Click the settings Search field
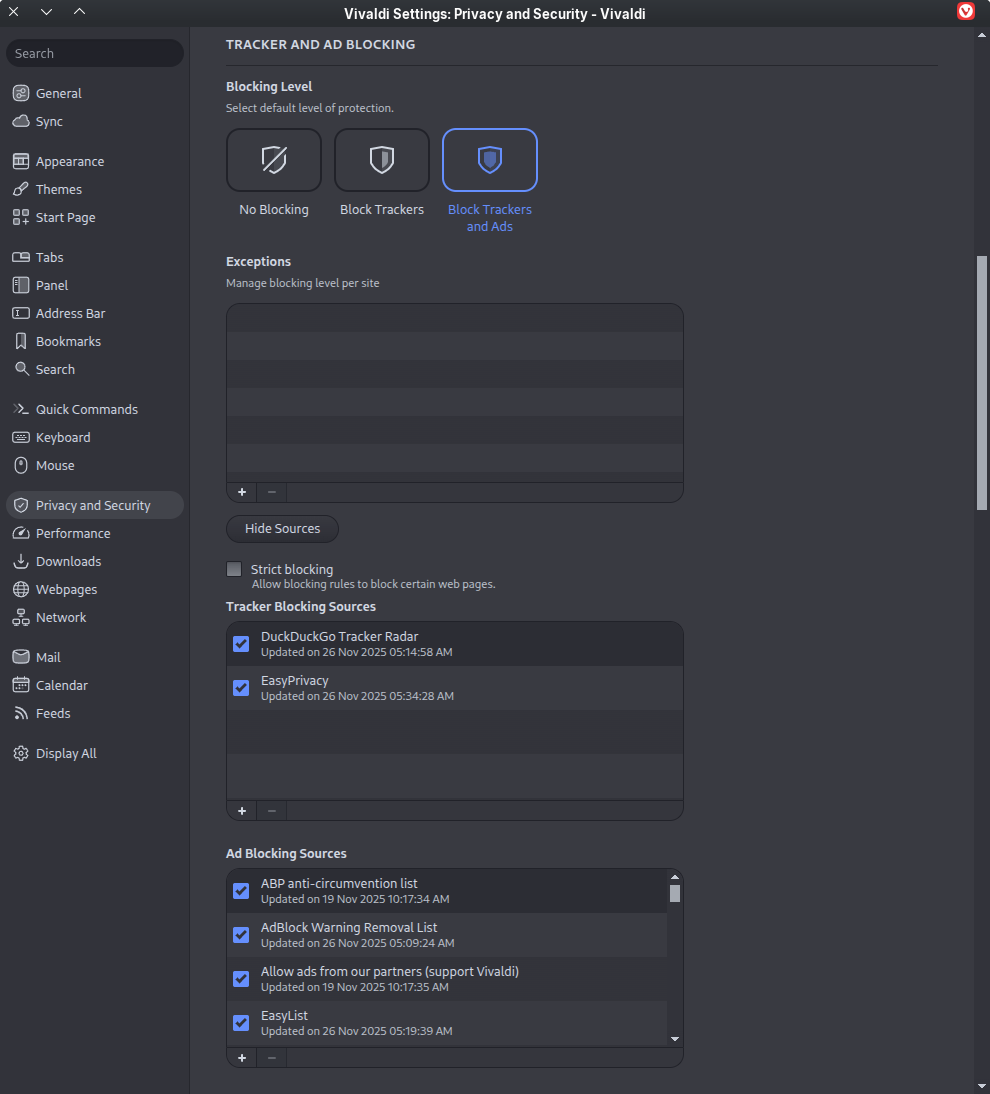The width and height of the screenshot is (990, 1094). [x=95, y=53]
